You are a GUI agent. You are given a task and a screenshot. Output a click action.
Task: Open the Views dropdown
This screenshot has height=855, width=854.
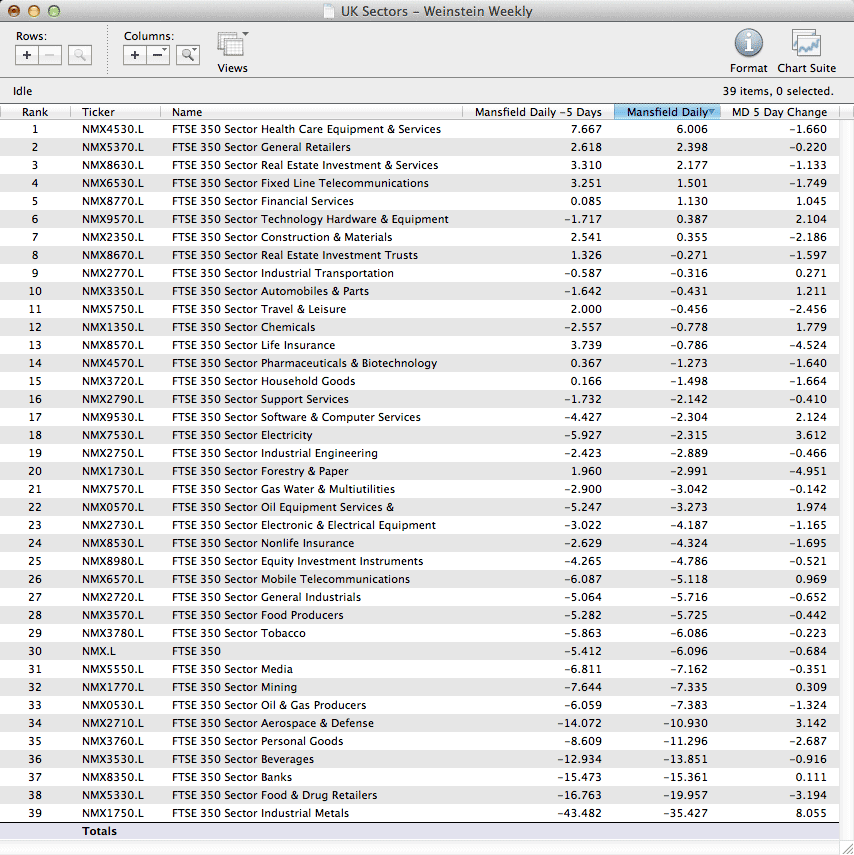[x=232, y=46]
